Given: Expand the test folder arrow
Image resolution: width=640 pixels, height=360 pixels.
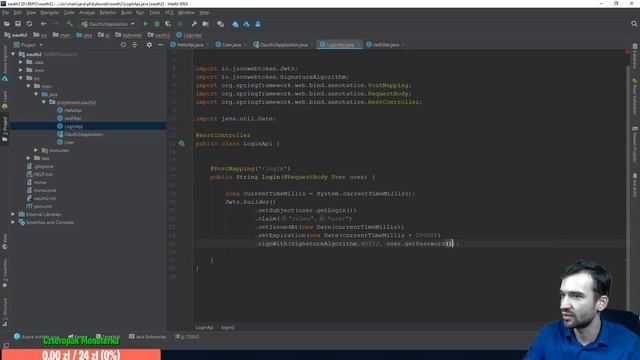Looking at the screenshot, I should 29,158.
